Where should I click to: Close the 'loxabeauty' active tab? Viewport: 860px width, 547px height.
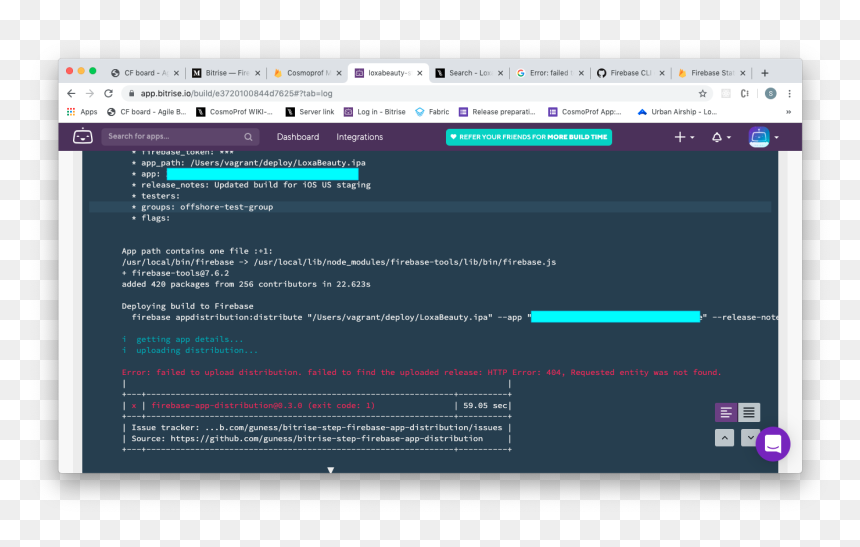pos(420,73)
